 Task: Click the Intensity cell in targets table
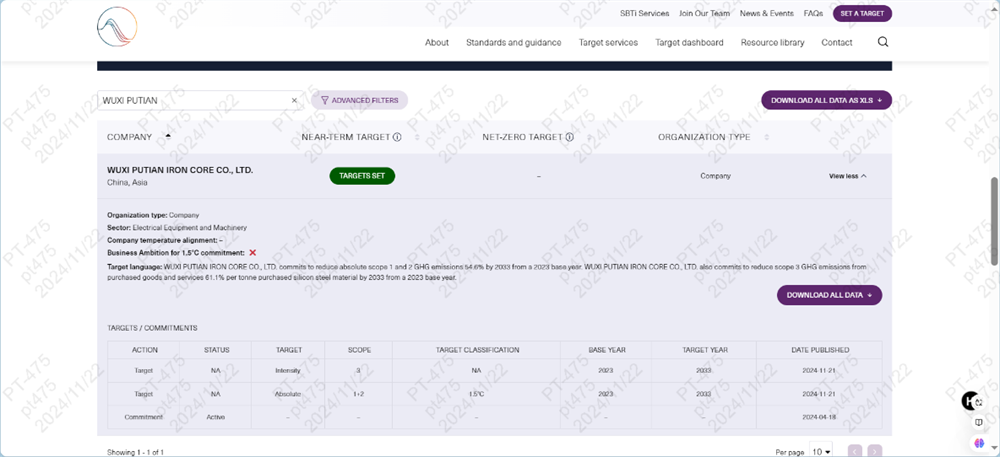288,370
